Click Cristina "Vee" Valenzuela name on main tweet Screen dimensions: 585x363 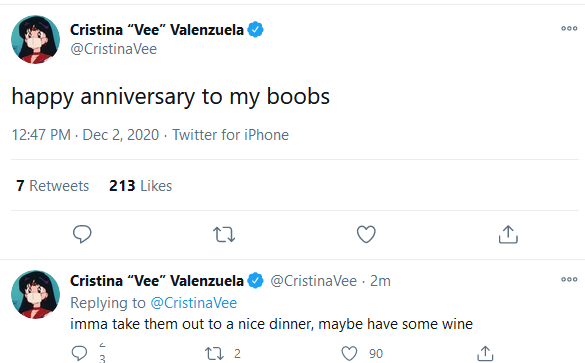[157, 30]
